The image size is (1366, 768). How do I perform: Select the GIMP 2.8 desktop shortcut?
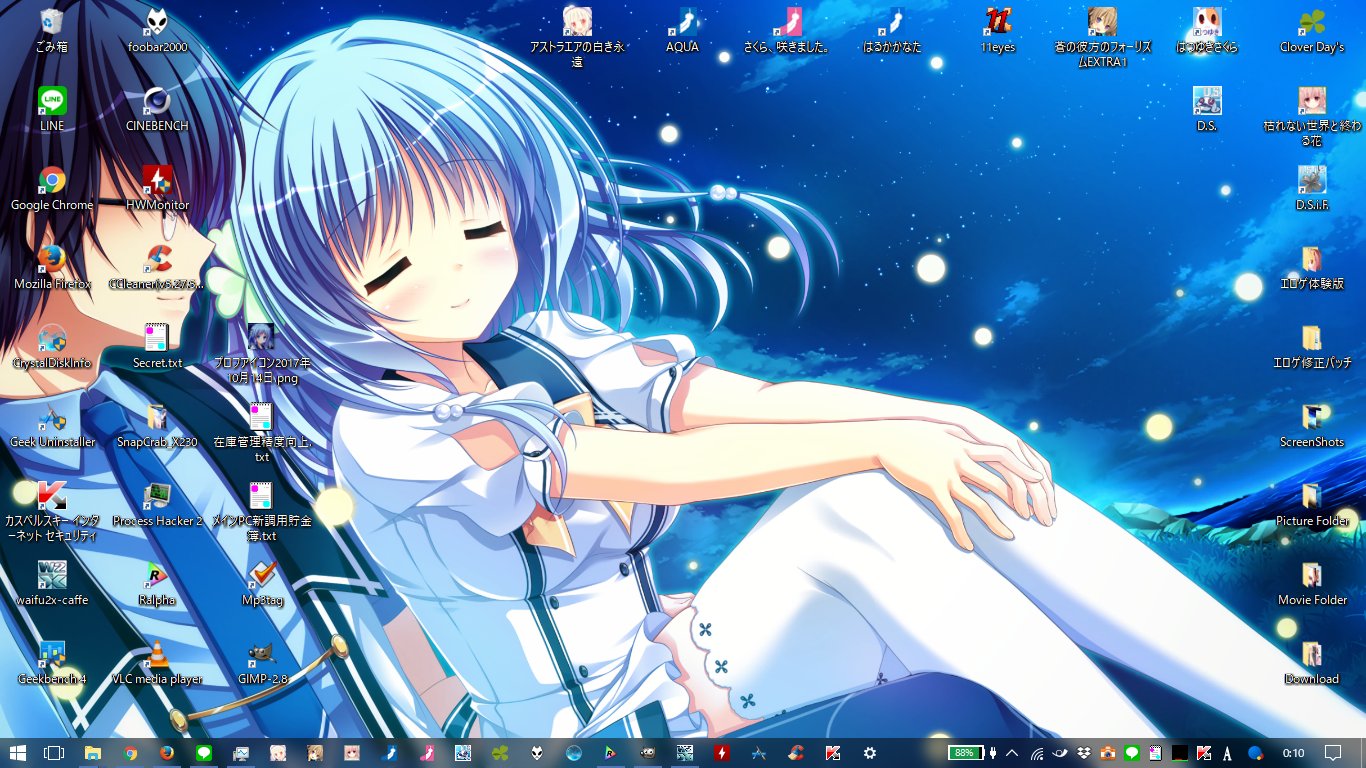[x=262, y=662]
